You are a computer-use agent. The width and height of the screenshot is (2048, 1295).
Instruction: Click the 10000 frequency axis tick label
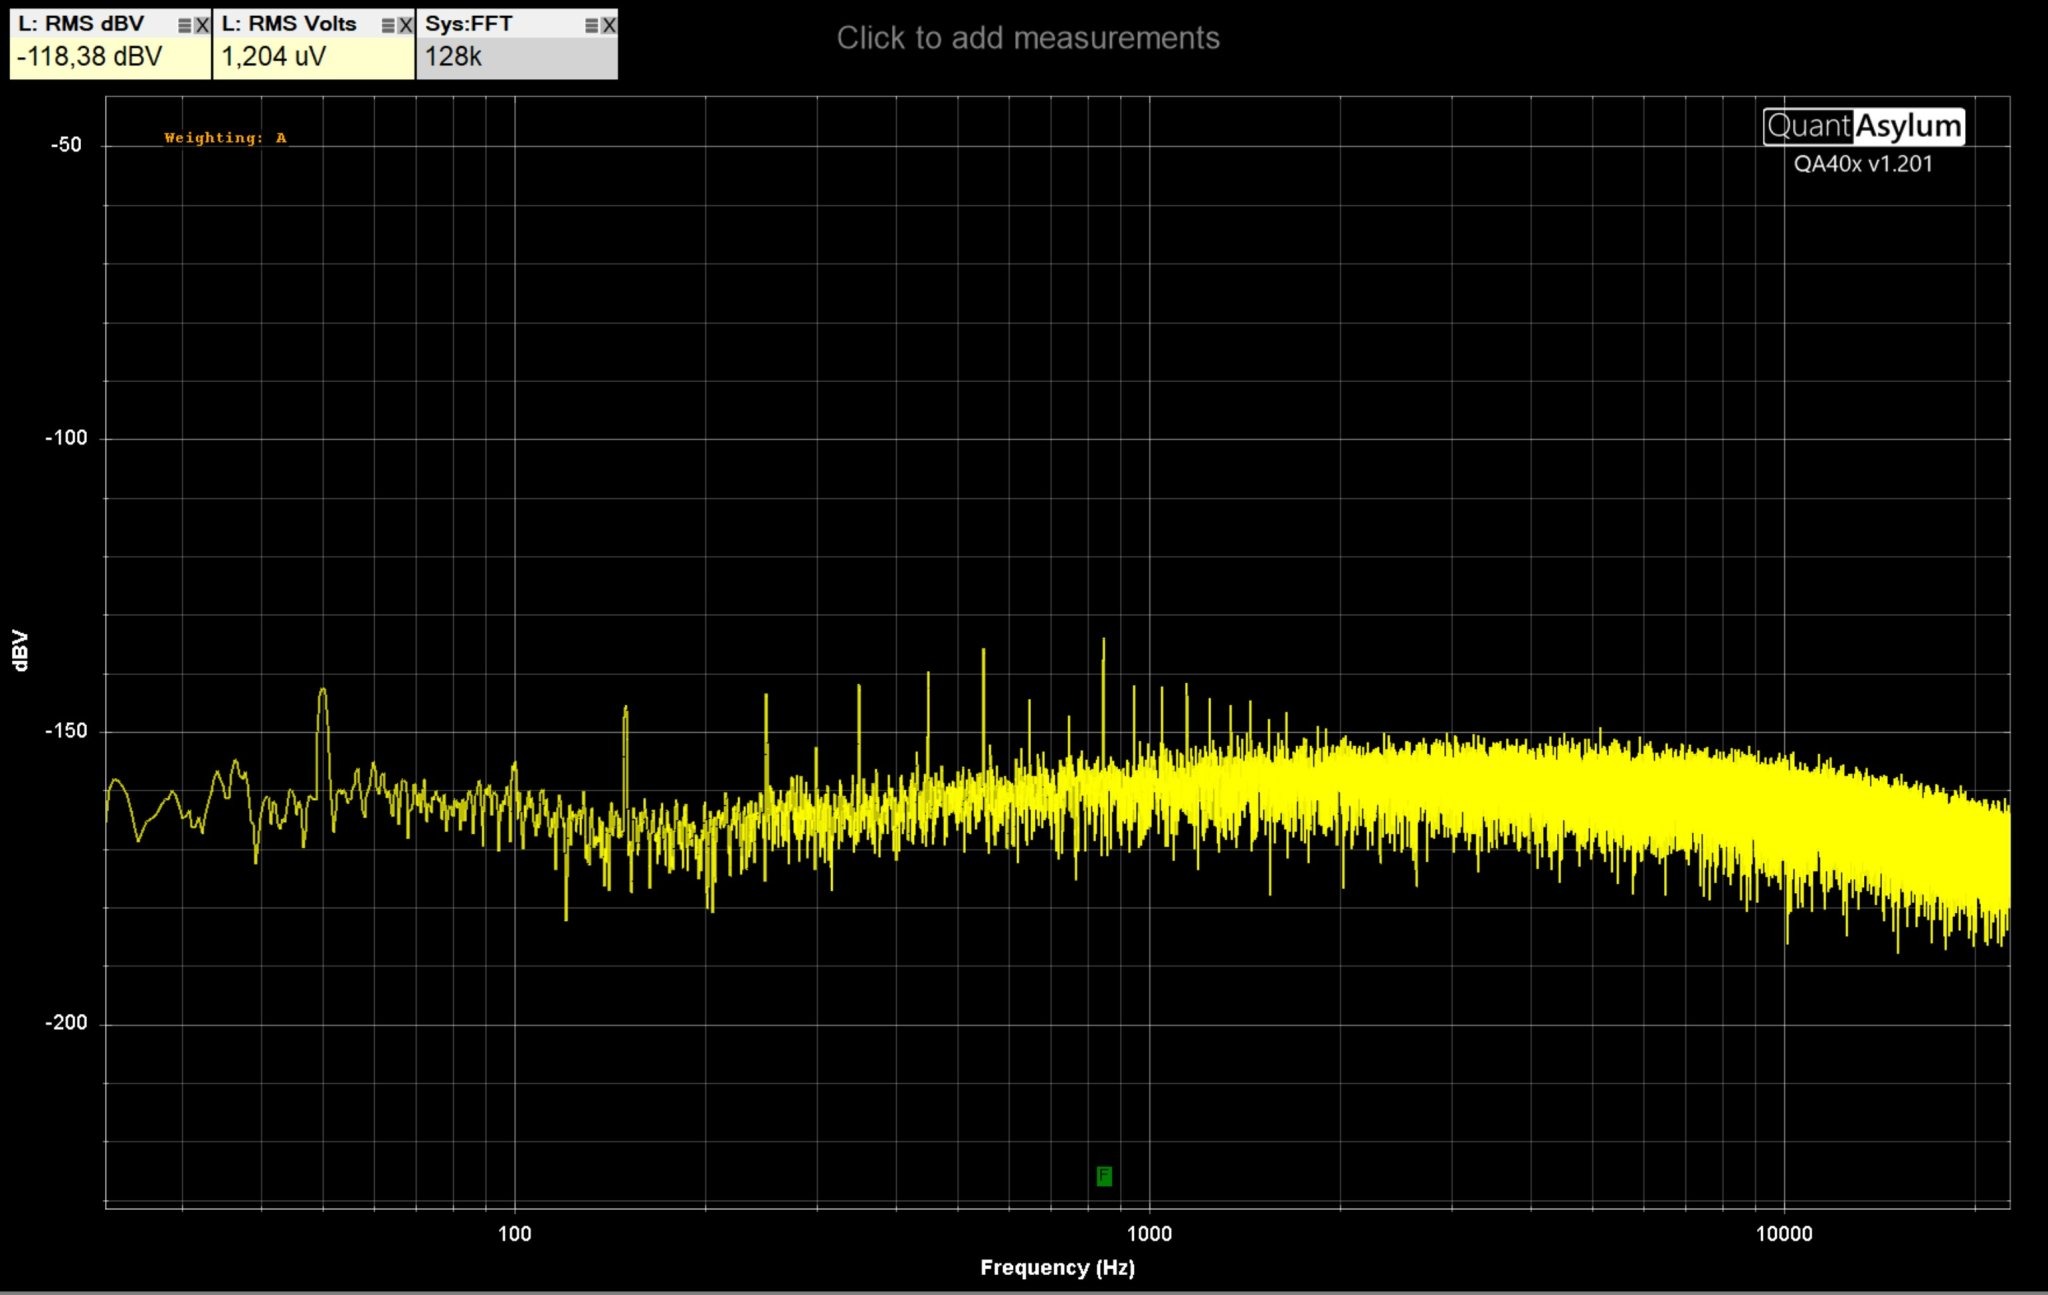1784,1234
